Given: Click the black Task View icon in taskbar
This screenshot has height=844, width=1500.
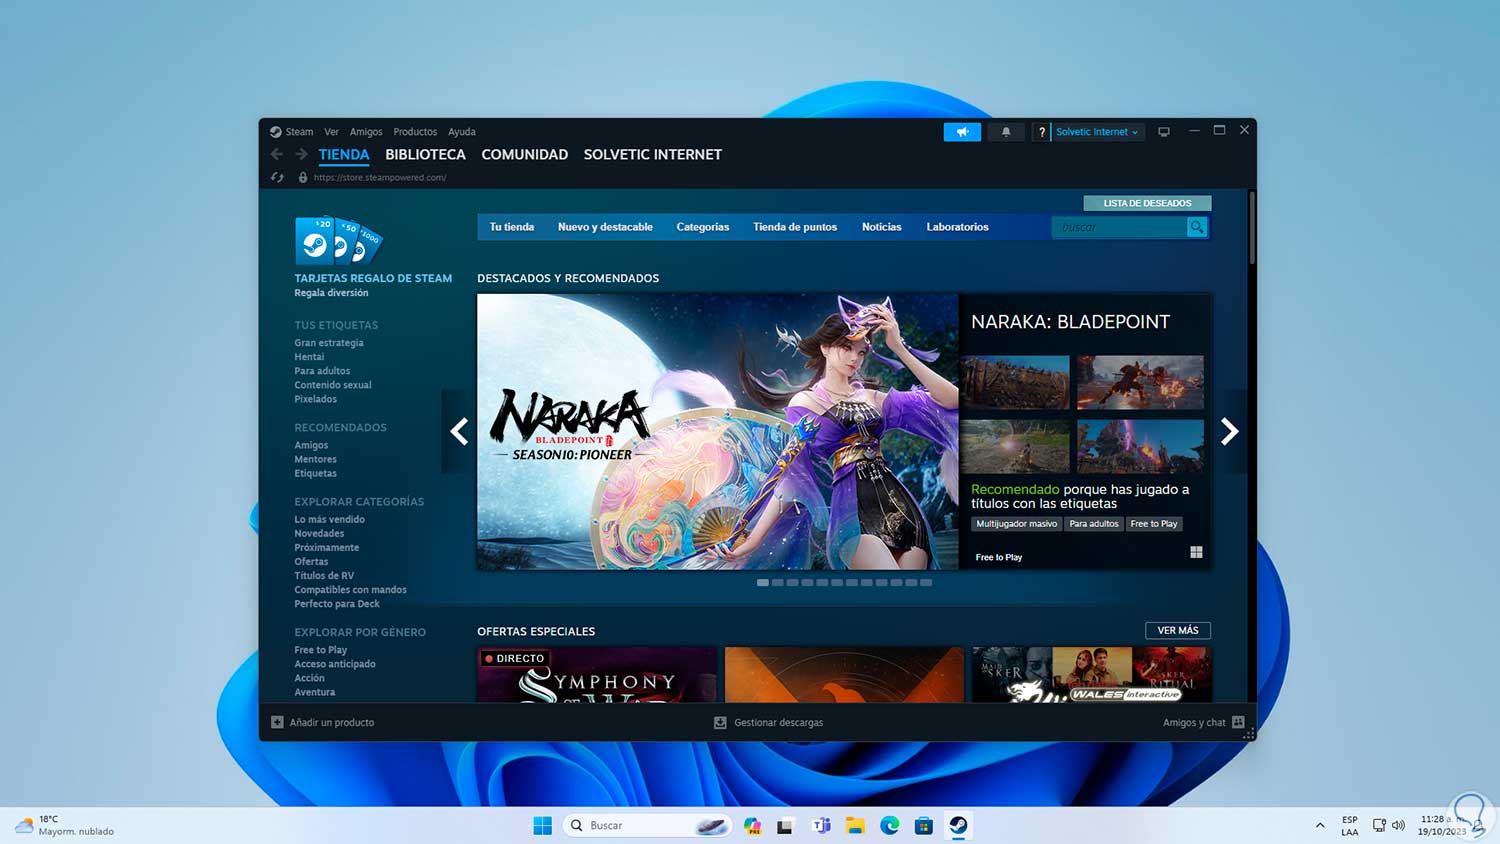Looking at the screenshot, I should pyautogui.click(x=785, y=826).
